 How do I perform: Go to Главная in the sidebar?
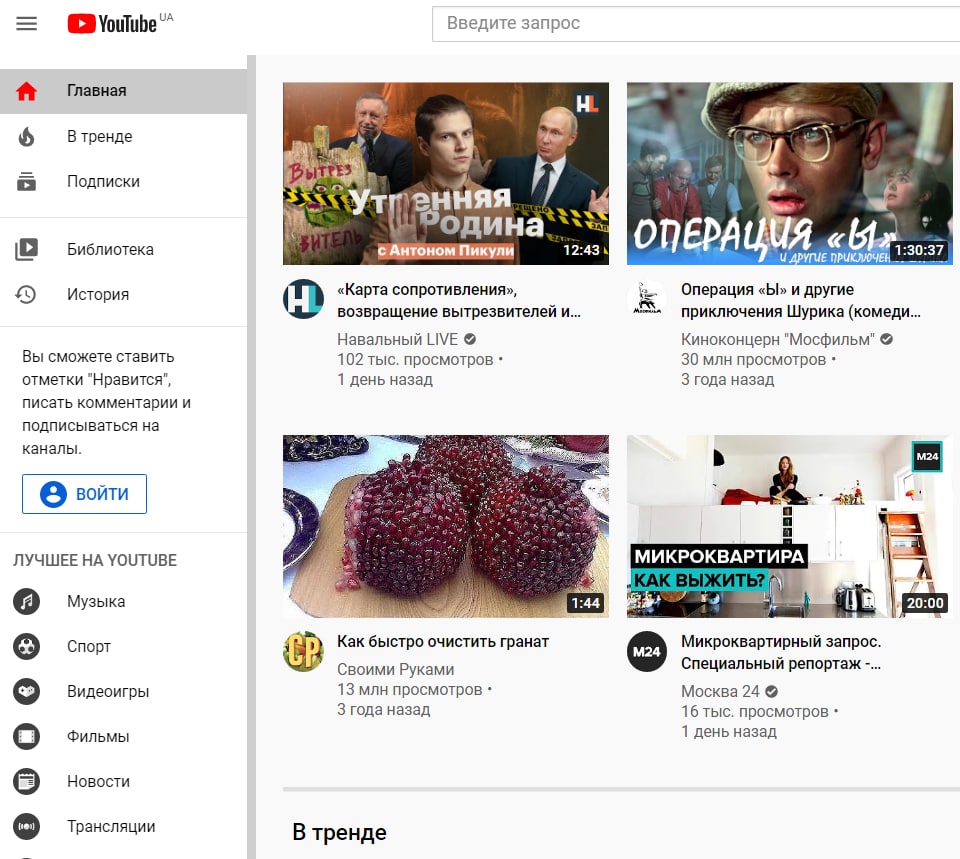(123, 91)
